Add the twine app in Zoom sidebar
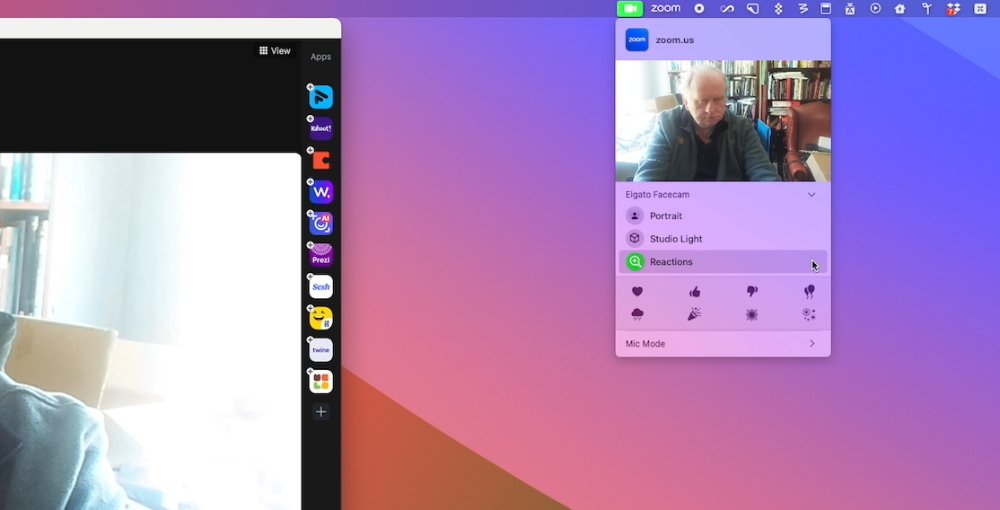1000x510 pixels. (x=321, y=350)
